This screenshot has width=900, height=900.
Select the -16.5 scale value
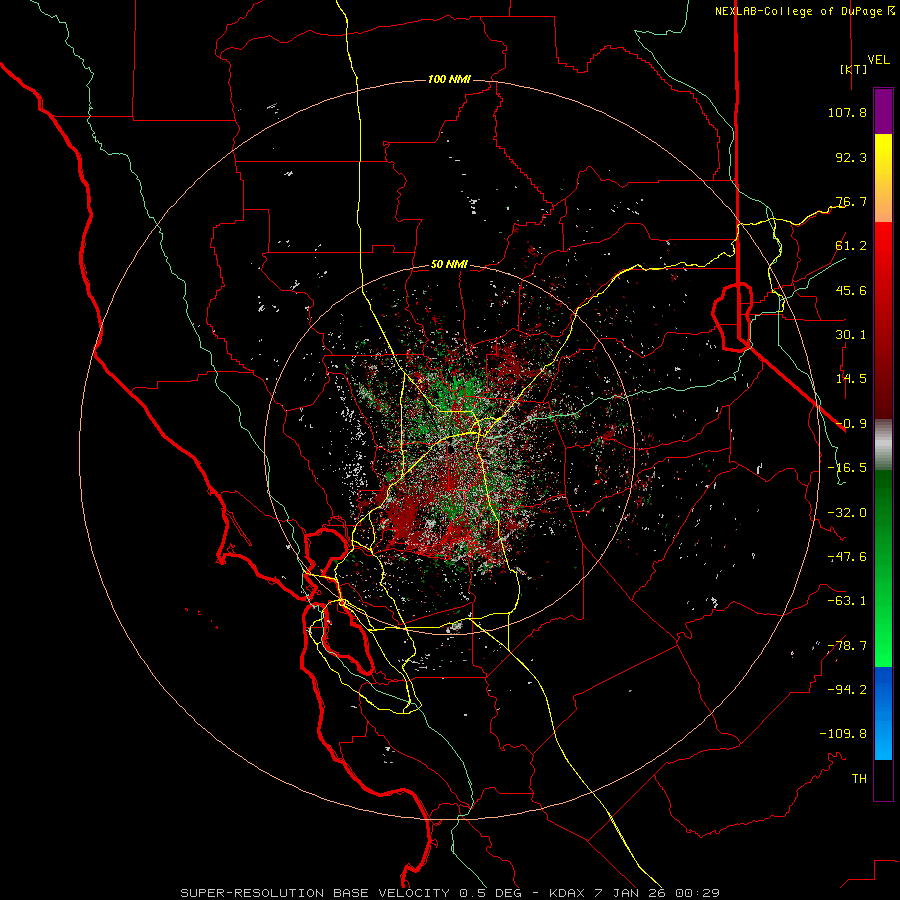pos(847,468)
